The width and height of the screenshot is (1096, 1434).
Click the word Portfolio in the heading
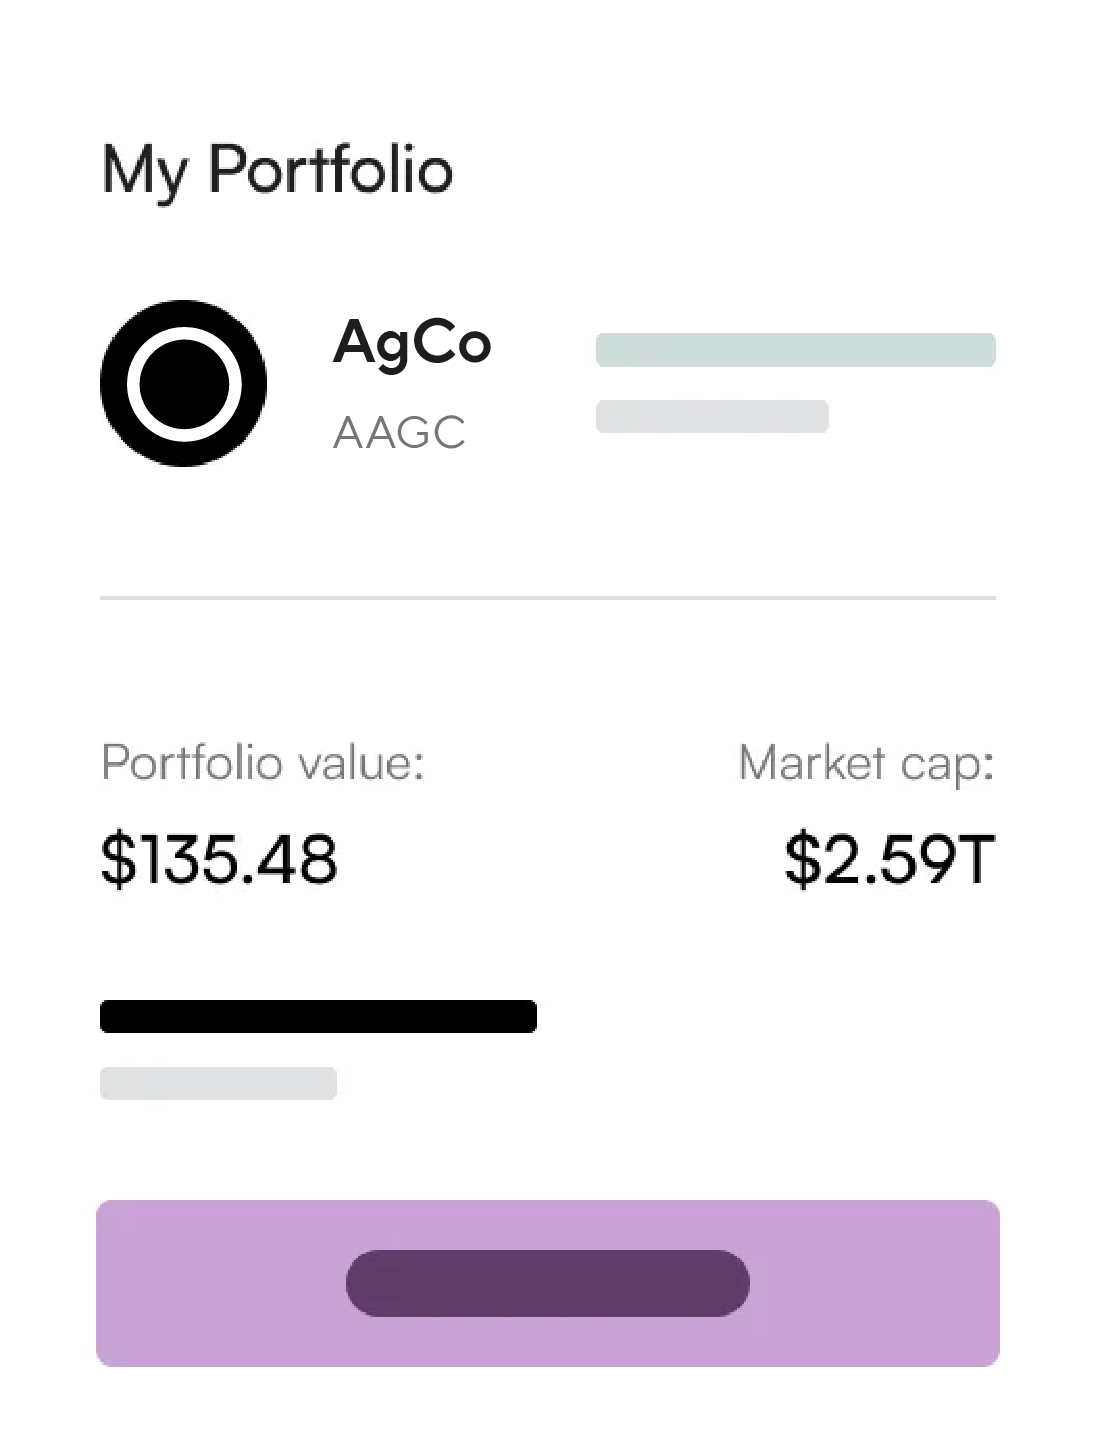[331, 168]
